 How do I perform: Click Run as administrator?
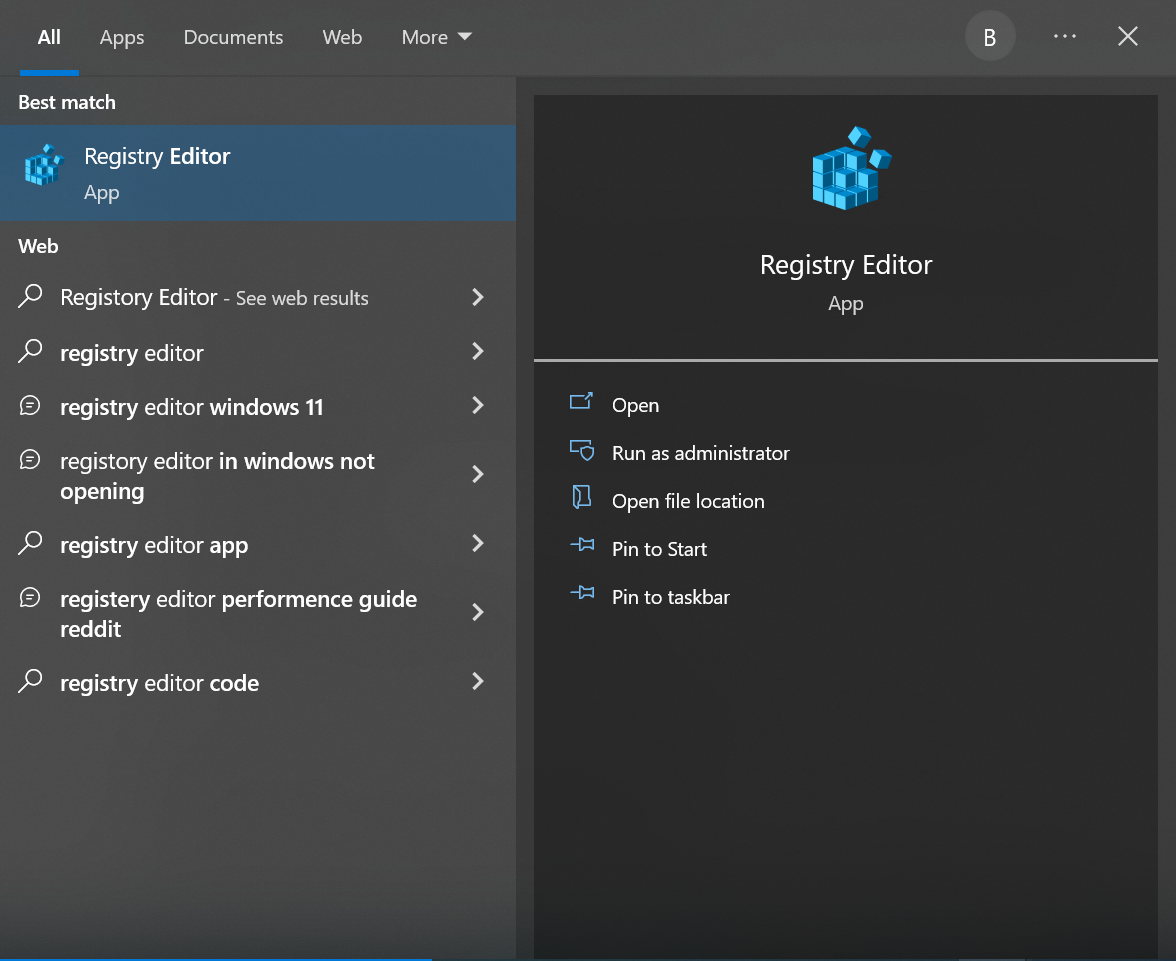[x=700, y=453]
